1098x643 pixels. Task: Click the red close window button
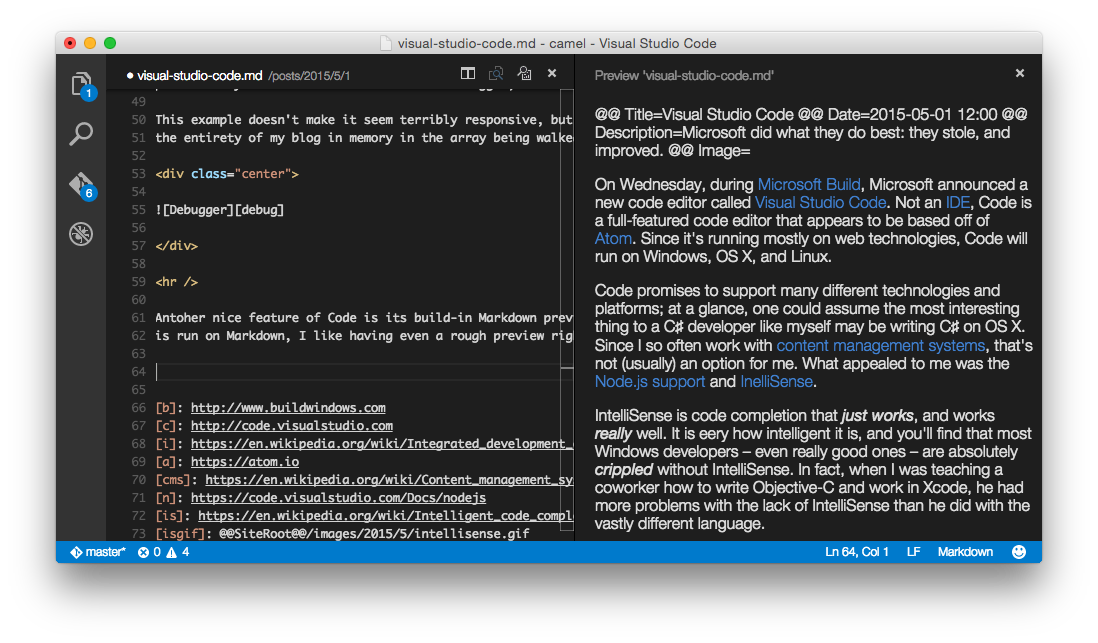click(70, 43)
